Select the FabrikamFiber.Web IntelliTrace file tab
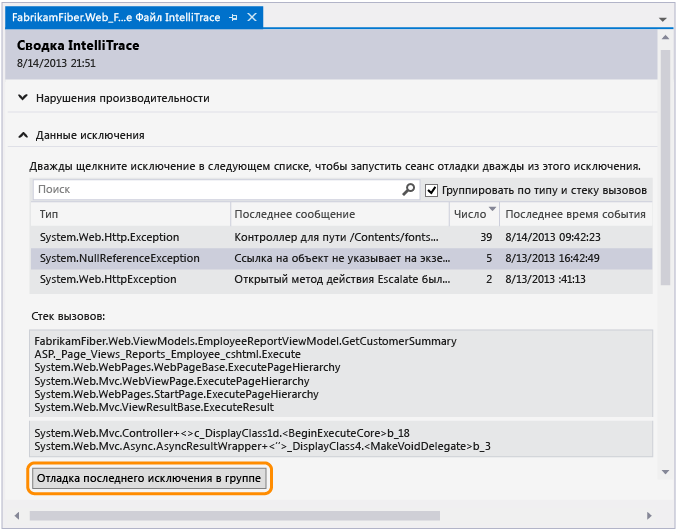 (x=116, y=17)
